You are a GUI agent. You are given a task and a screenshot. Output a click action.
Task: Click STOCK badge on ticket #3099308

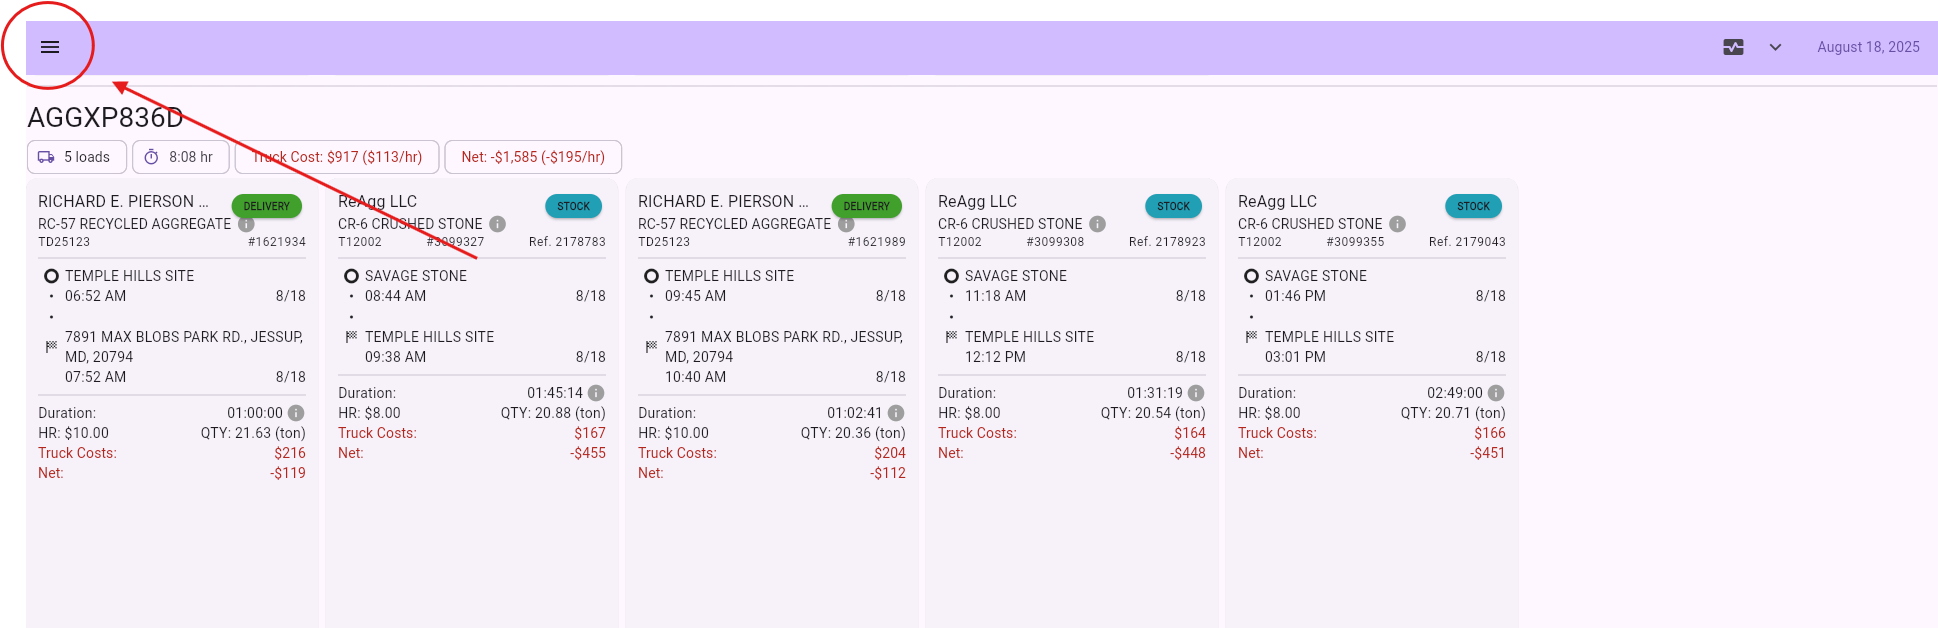pyautogui.click(x=1173, y=206)
